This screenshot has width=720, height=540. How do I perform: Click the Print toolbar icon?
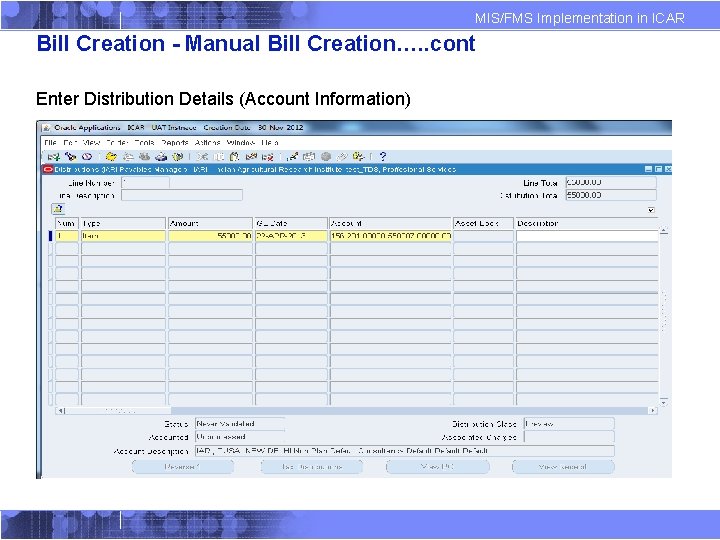click(x=161, y=157)
